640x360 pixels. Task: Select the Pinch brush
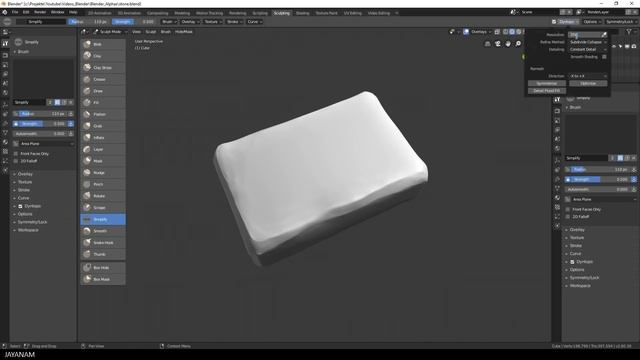coord(103,184)
